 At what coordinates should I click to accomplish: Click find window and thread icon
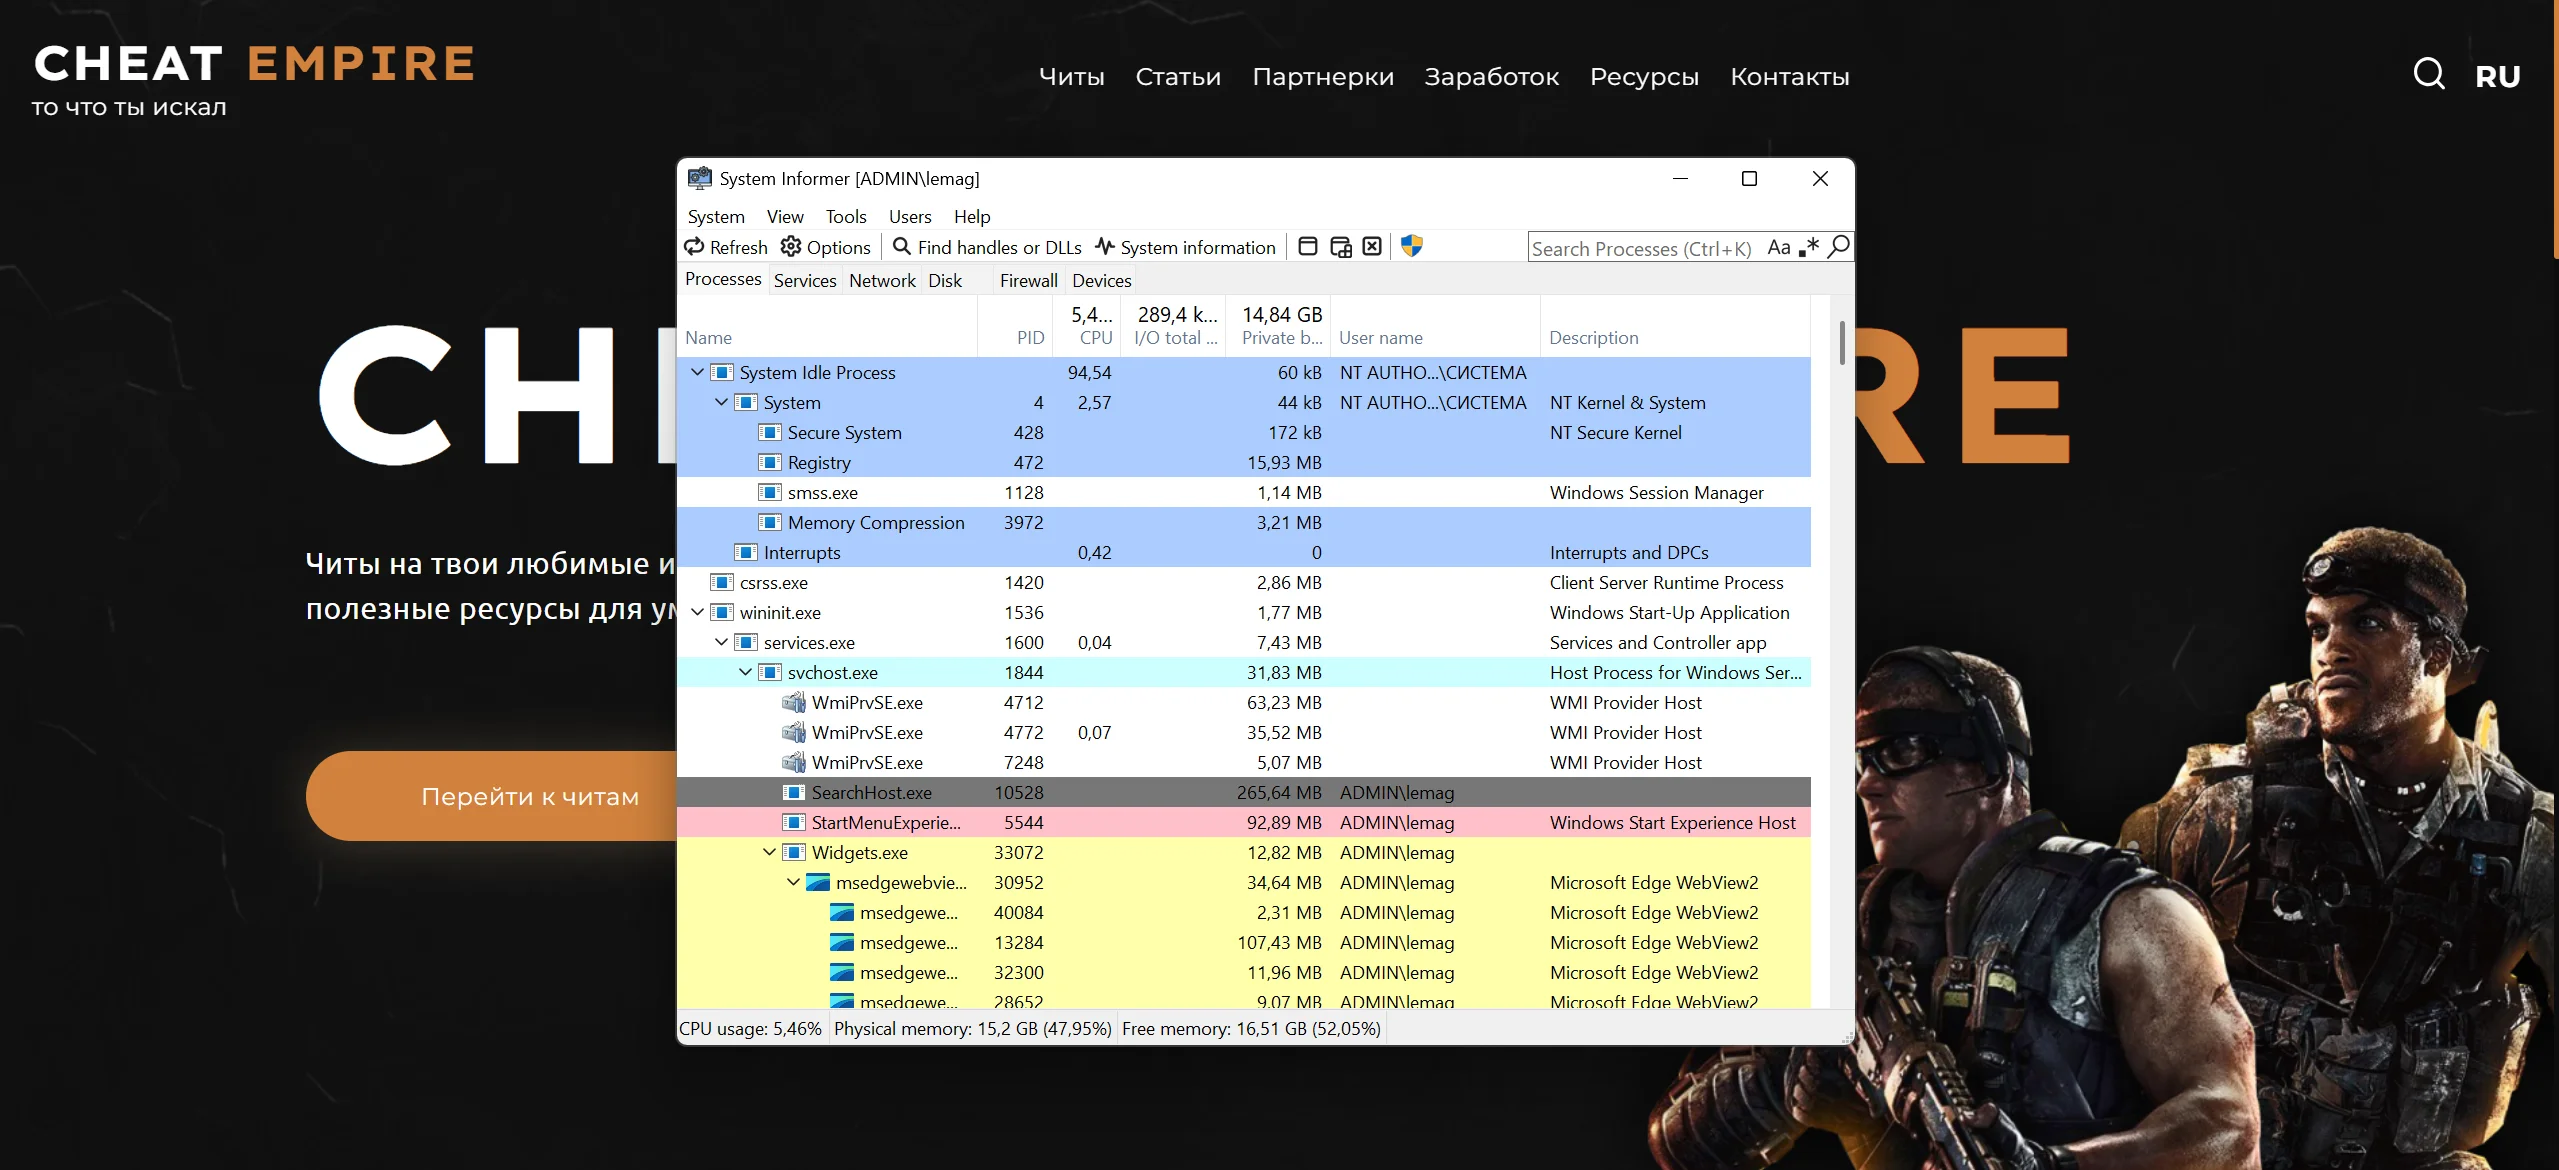[1340, 247]
